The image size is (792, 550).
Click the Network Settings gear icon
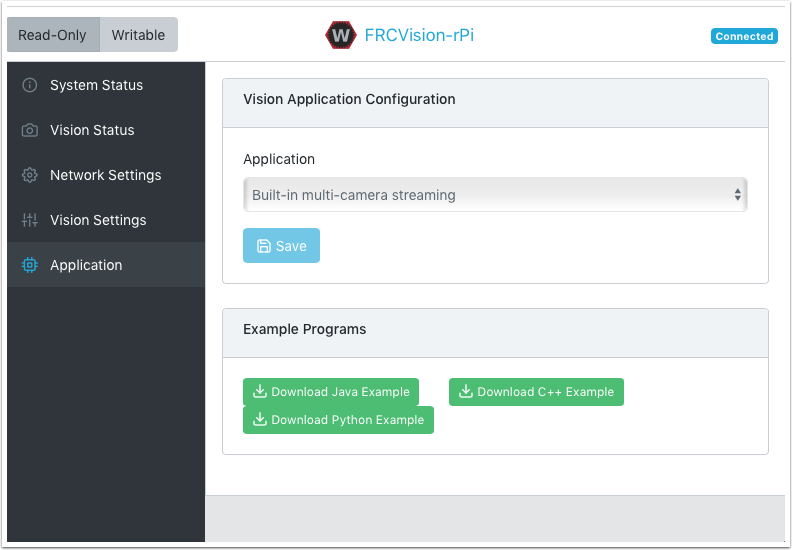click(x=30, y=175)
